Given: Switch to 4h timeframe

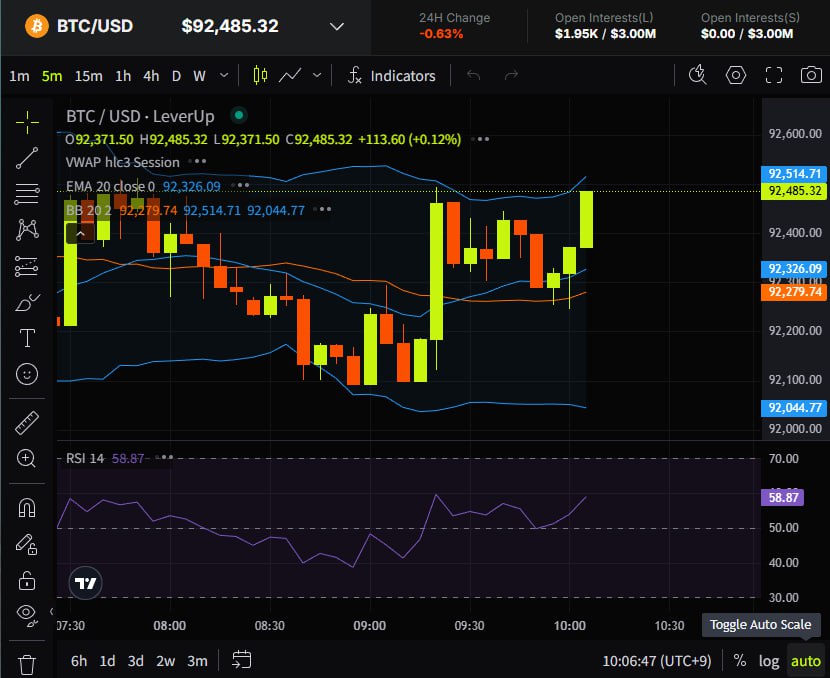Looking at the screenshot, I should pyautogui.click(x=151, y=76).
